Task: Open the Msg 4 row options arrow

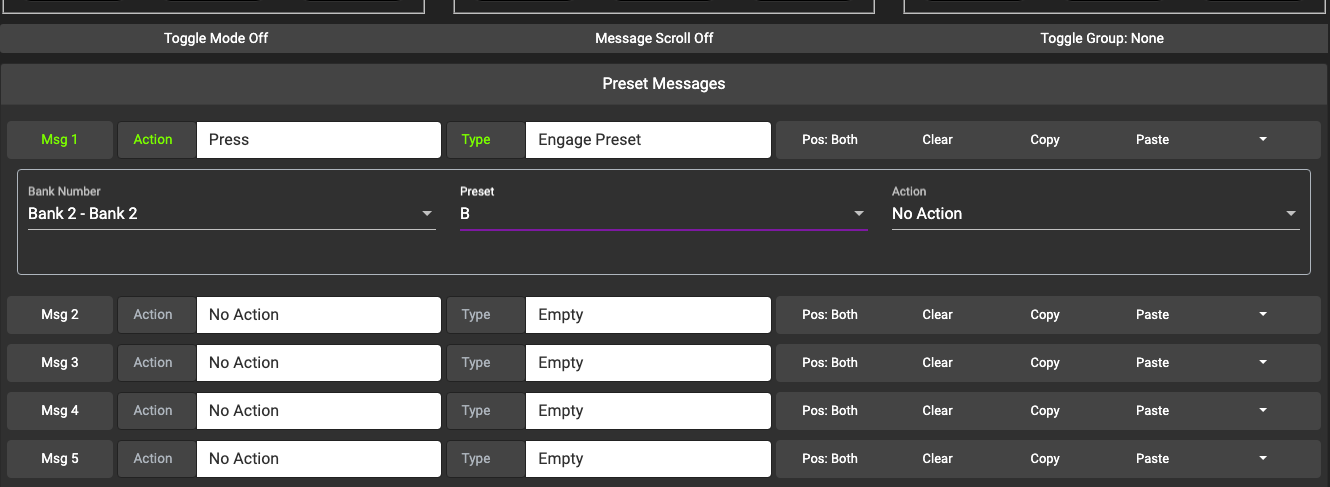Action: coord(1263,411)
